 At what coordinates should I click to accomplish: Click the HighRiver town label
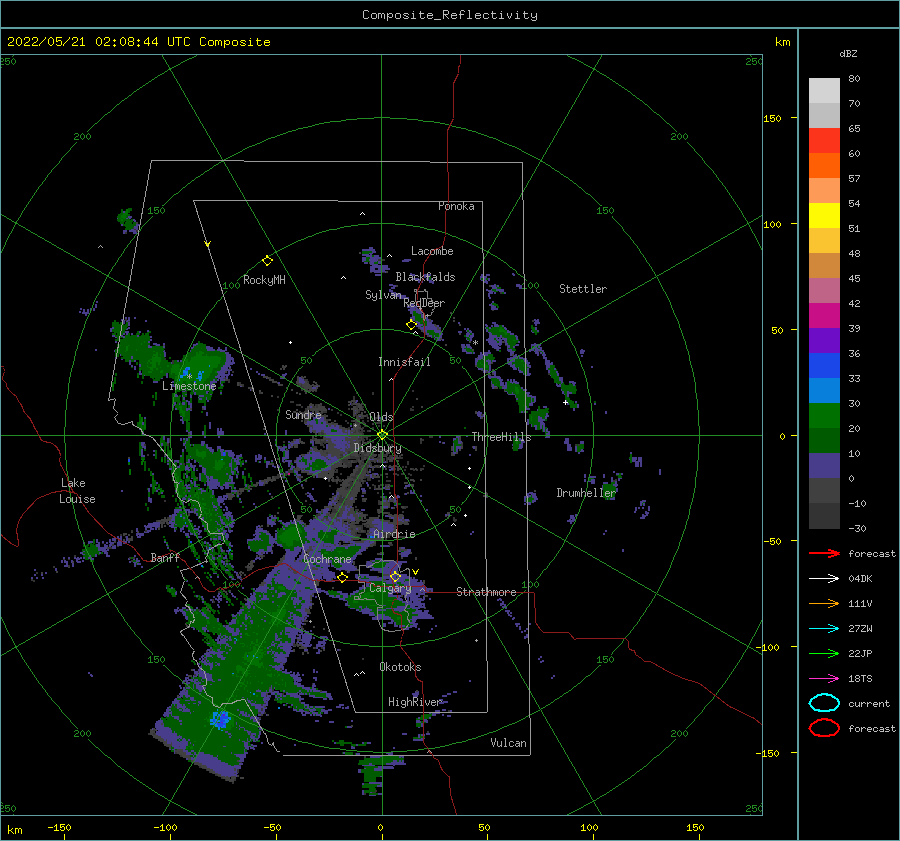pos(415,702)
